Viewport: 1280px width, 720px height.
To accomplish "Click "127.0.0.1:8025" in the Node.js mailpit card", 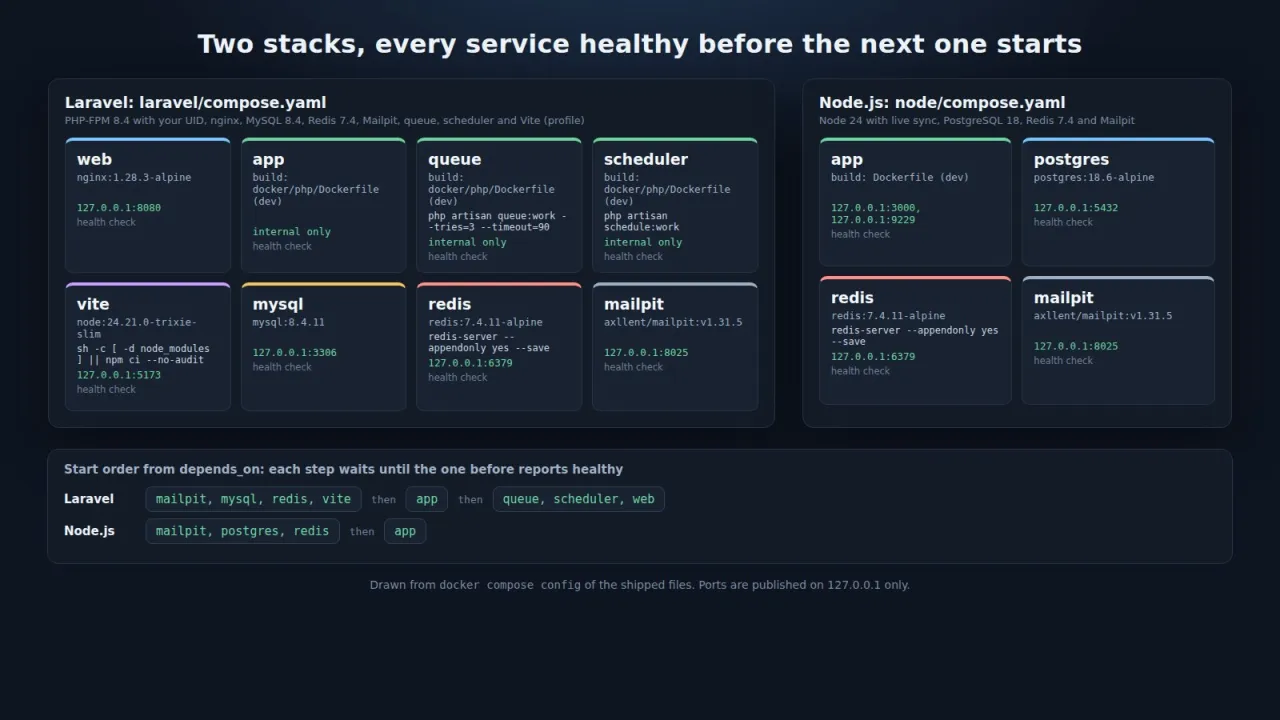I will 1076,346.
